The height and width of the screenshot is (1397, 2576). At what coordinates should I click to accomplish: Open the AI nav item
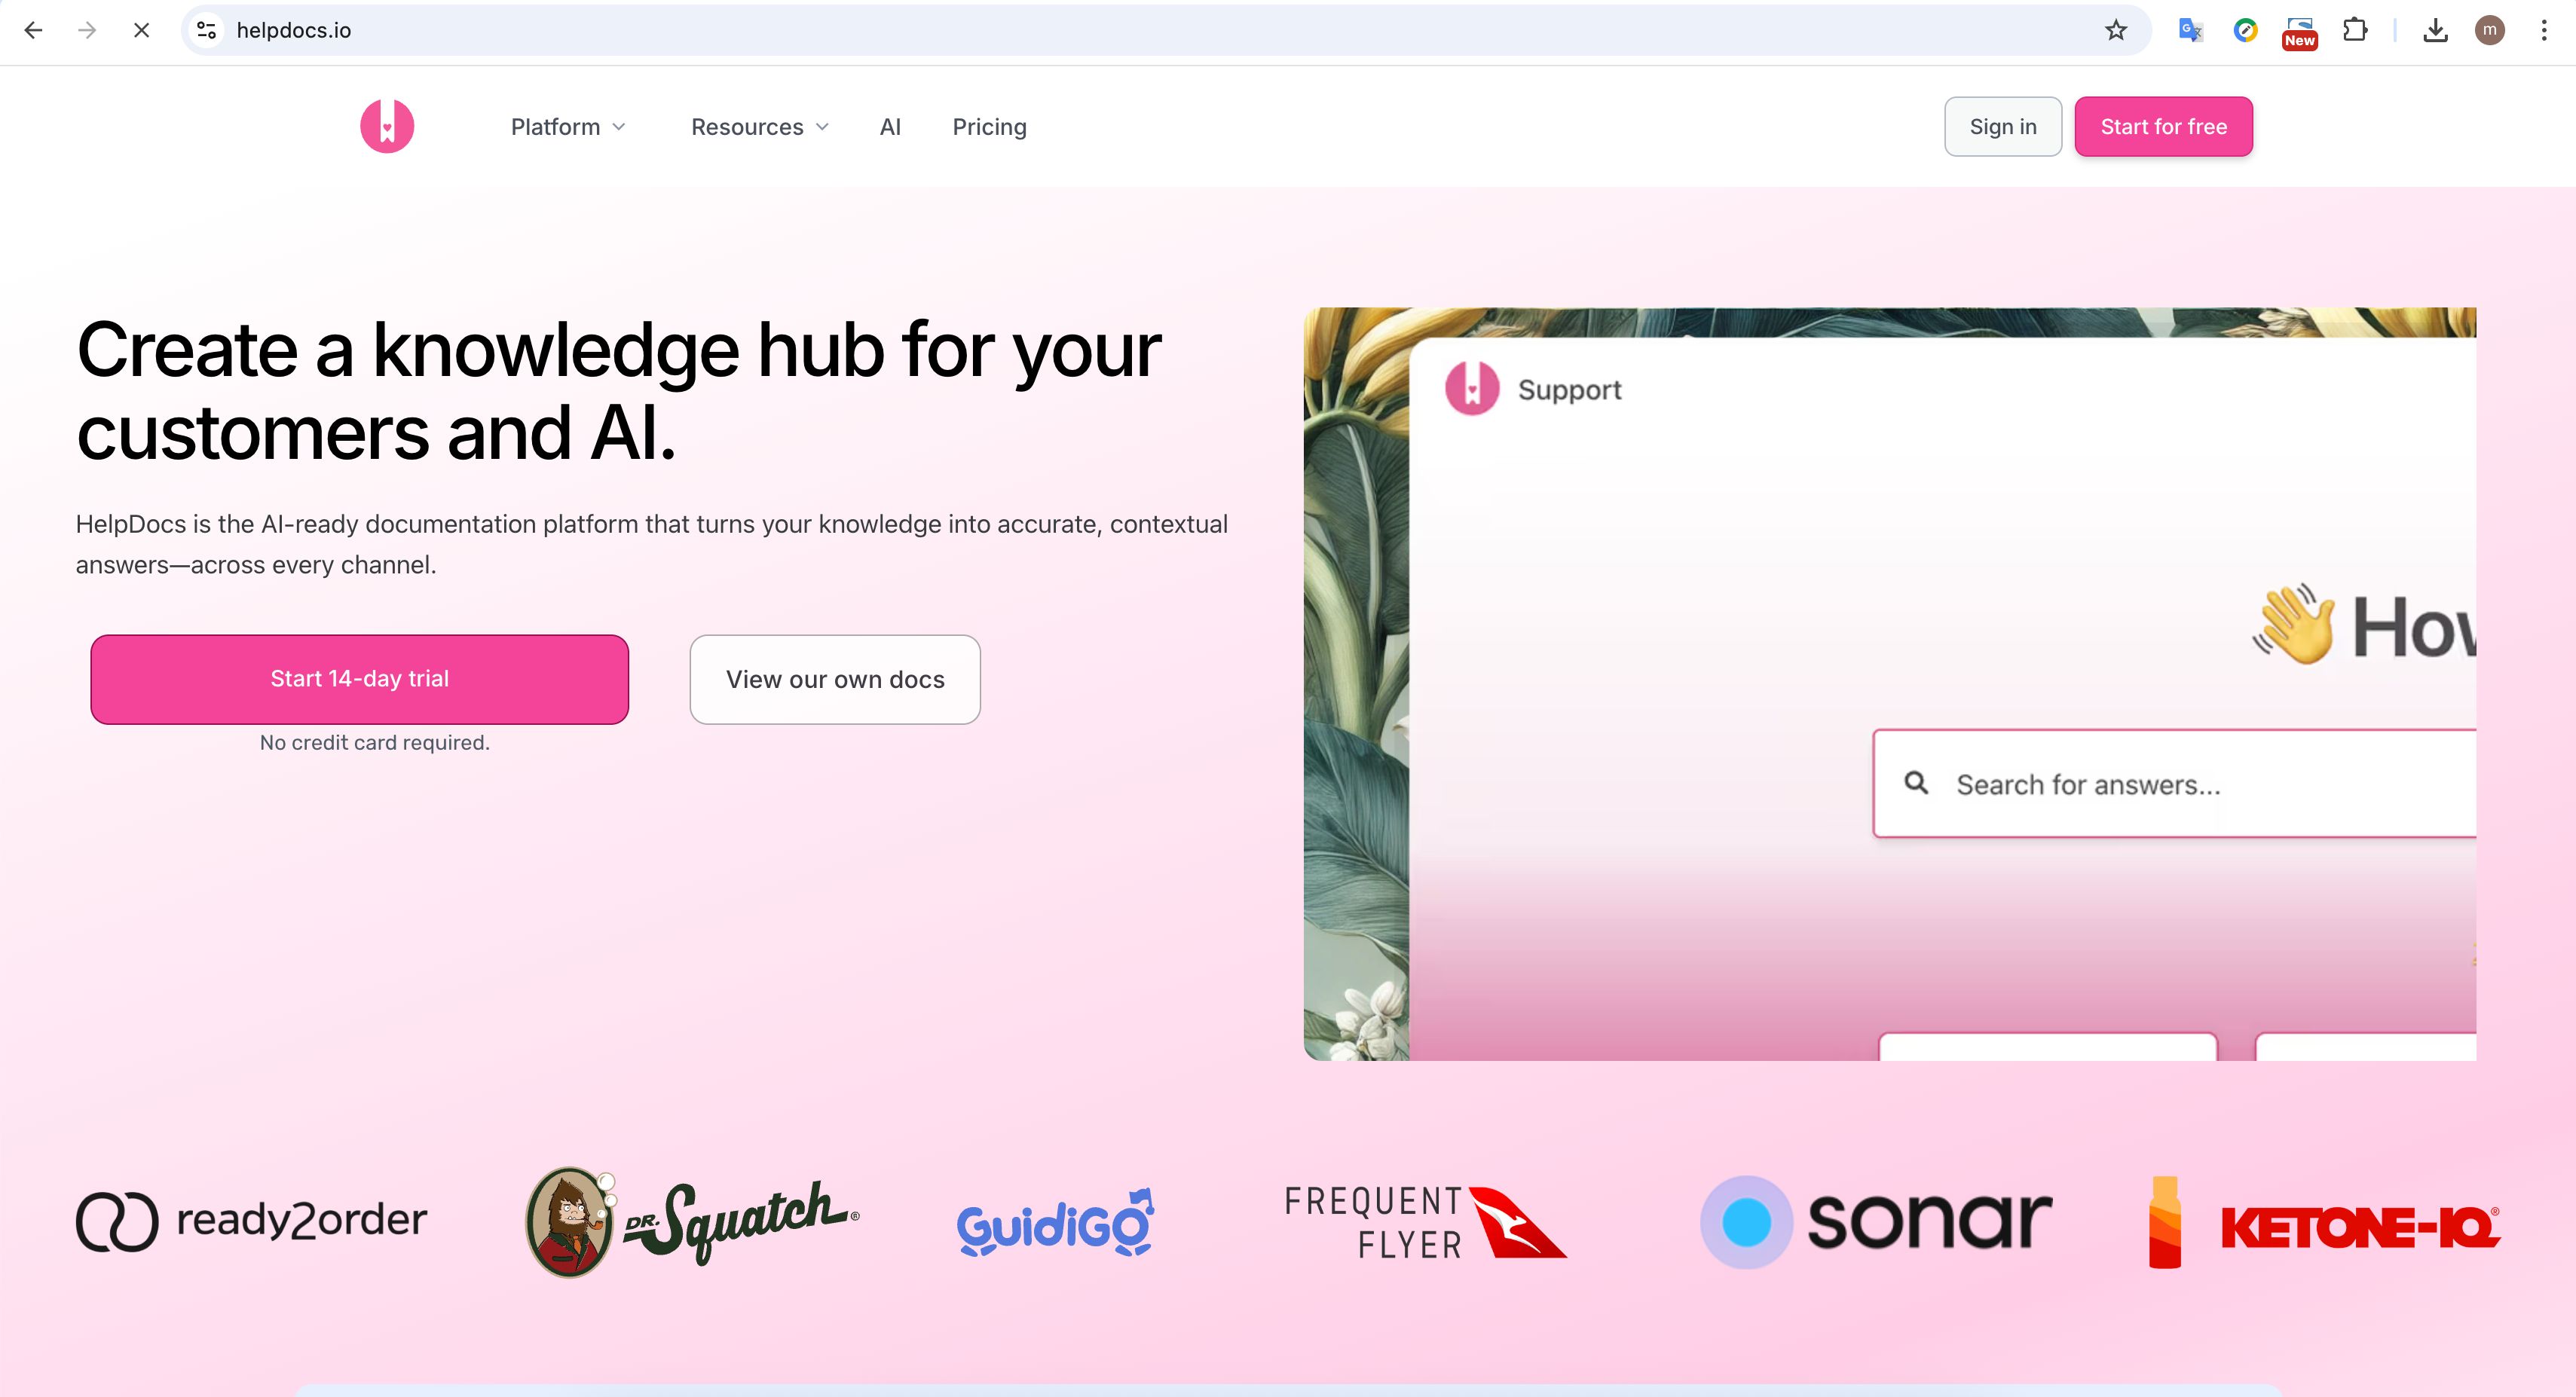click(x=890, y=127)
